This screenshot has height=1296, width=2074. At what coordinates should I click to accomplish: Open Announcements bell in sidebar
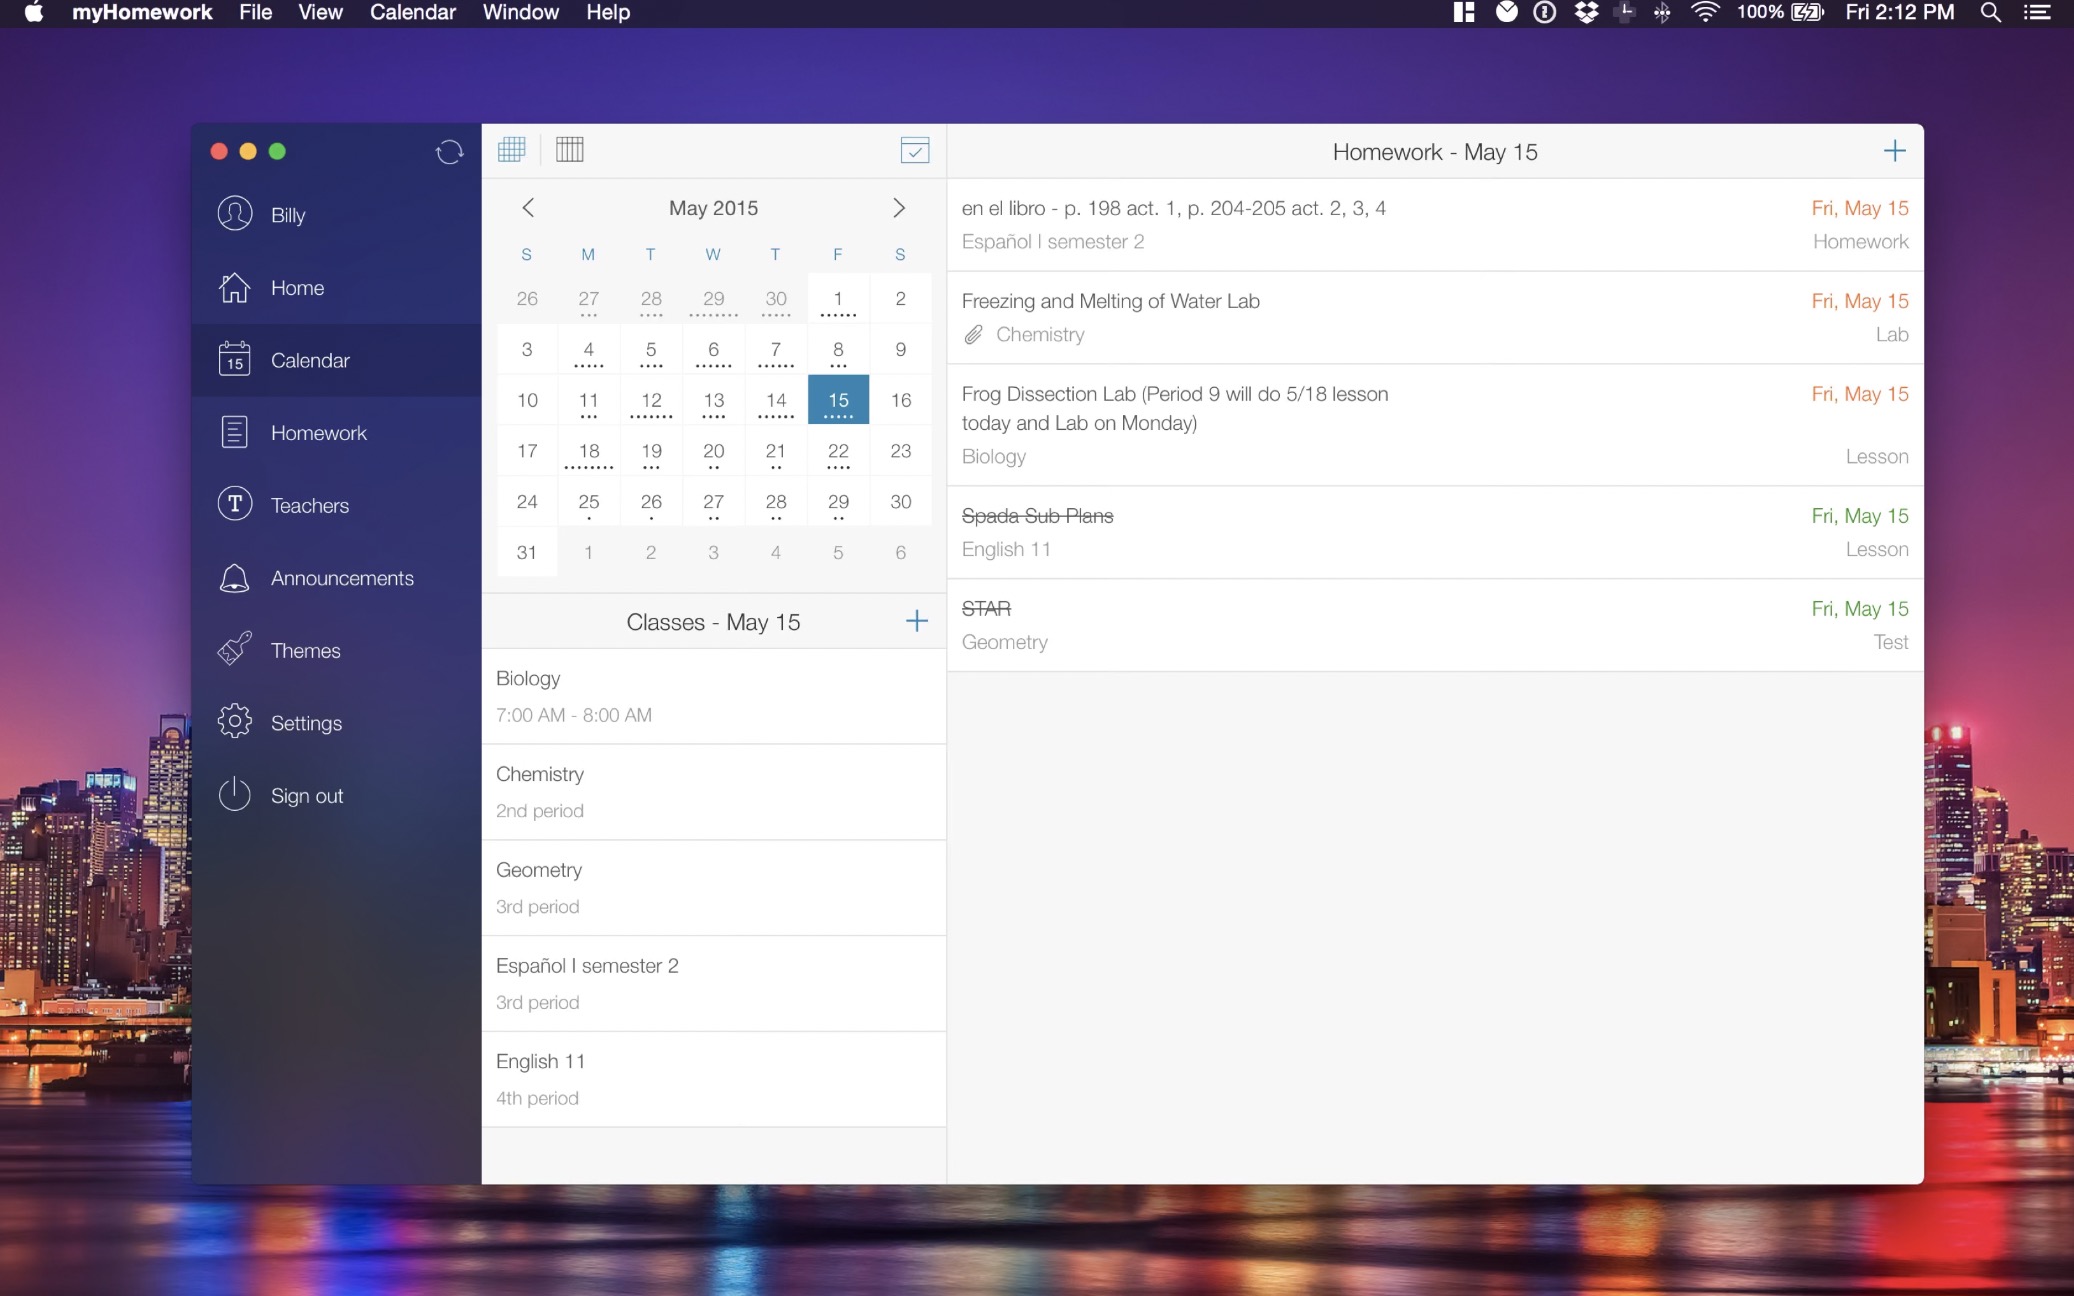click(340, 578)
